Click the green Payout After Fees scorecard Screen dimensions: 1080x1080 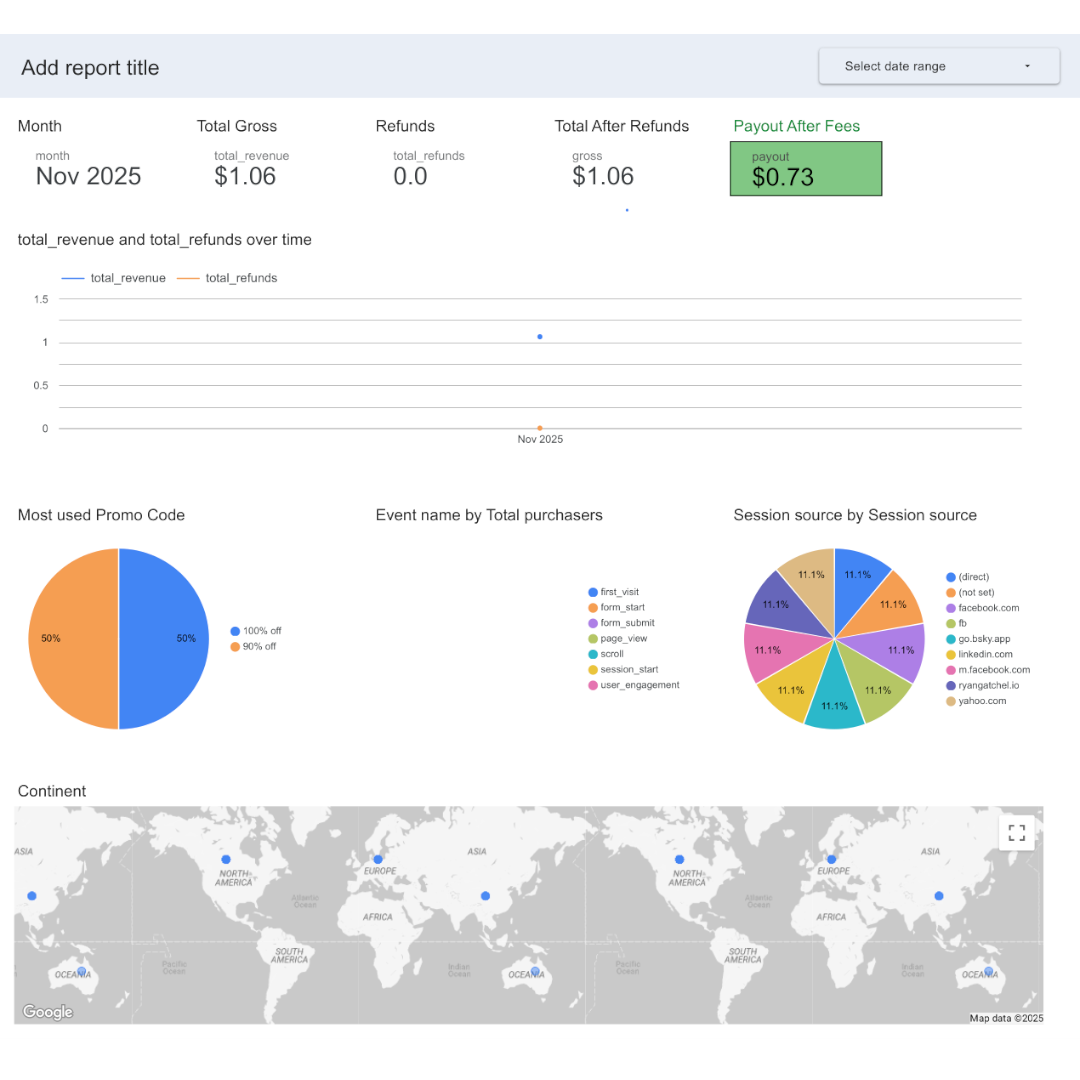click(805, 169)
